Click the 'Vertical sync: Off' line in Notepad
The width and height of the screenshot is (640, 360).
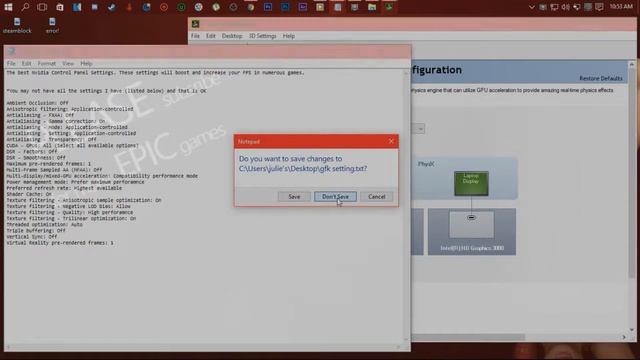(x=32, y=237)
